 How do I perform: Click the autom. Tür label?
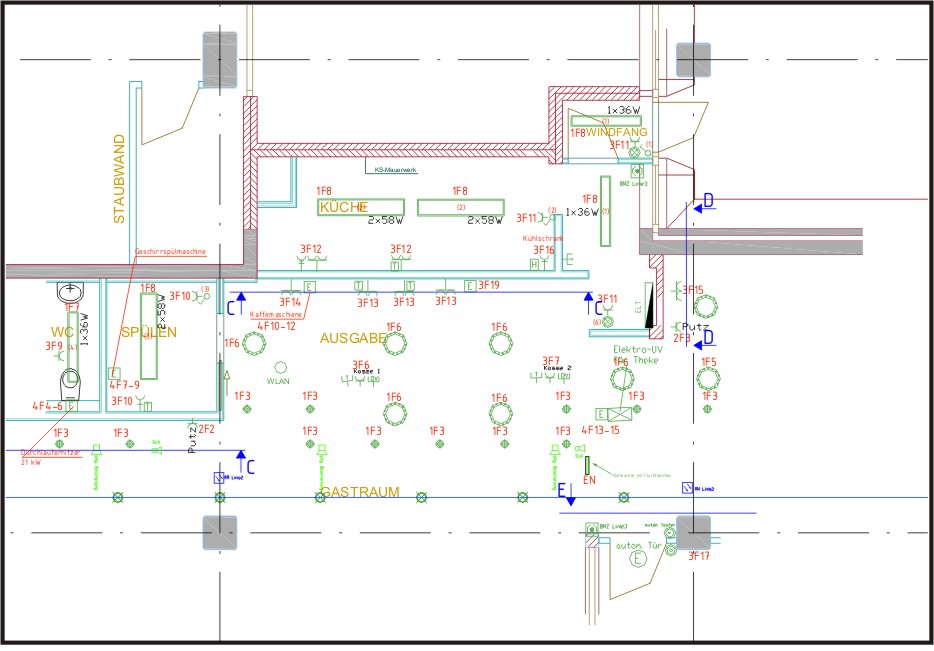tap(639, 546)
